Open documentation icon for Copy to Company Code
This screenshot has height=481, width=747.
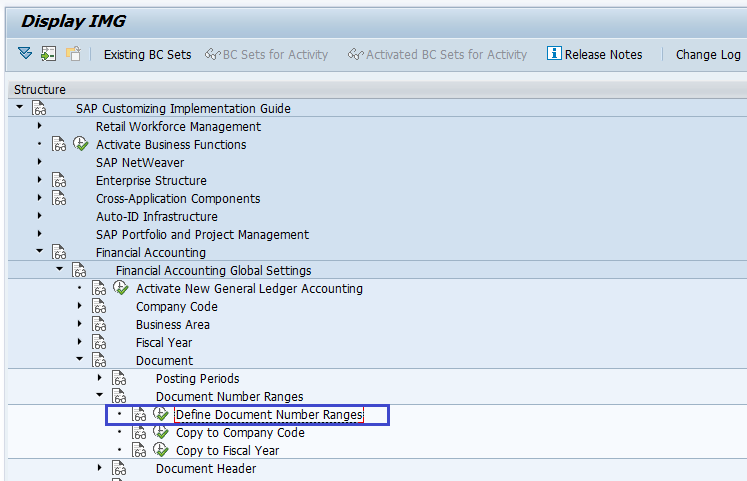coord(139,432)
